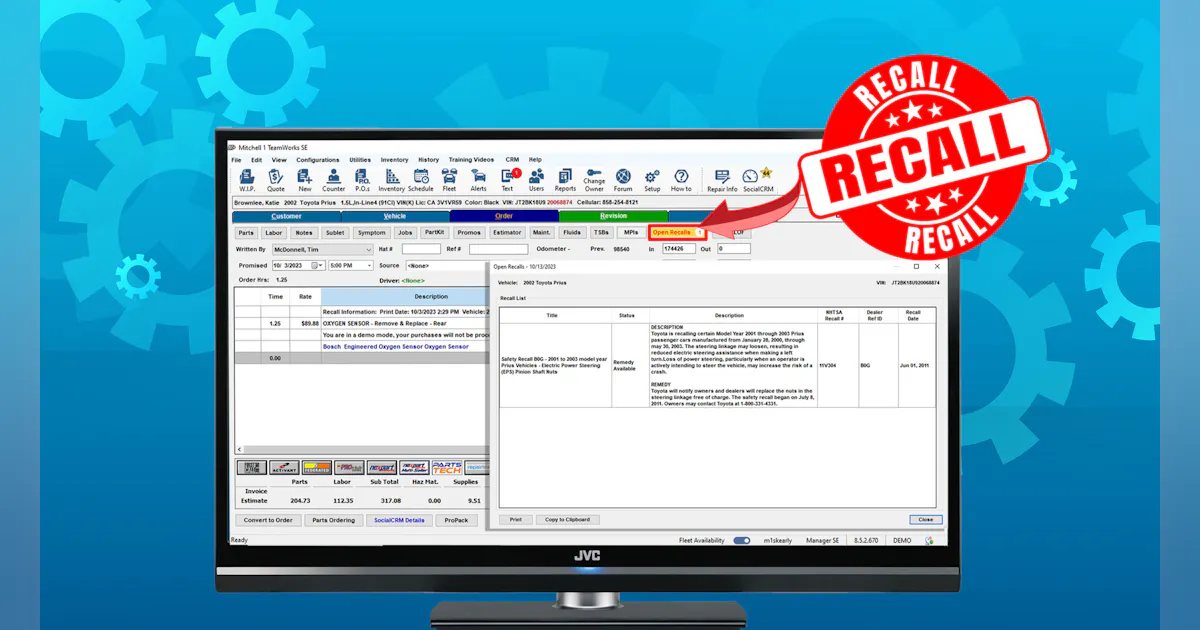The height and width of the screenshot is (630, 1200).
Task: Click the ProPack button
Action: [x=457, y=520]
